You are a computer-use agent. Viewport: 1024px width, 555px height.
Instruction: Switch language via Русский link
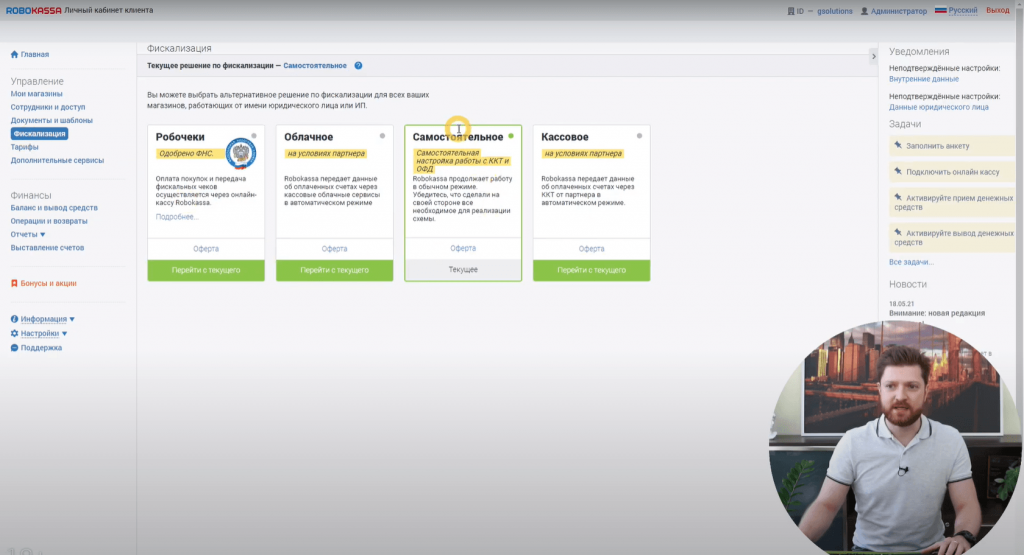pyautogui.click(x=963, y=10)
